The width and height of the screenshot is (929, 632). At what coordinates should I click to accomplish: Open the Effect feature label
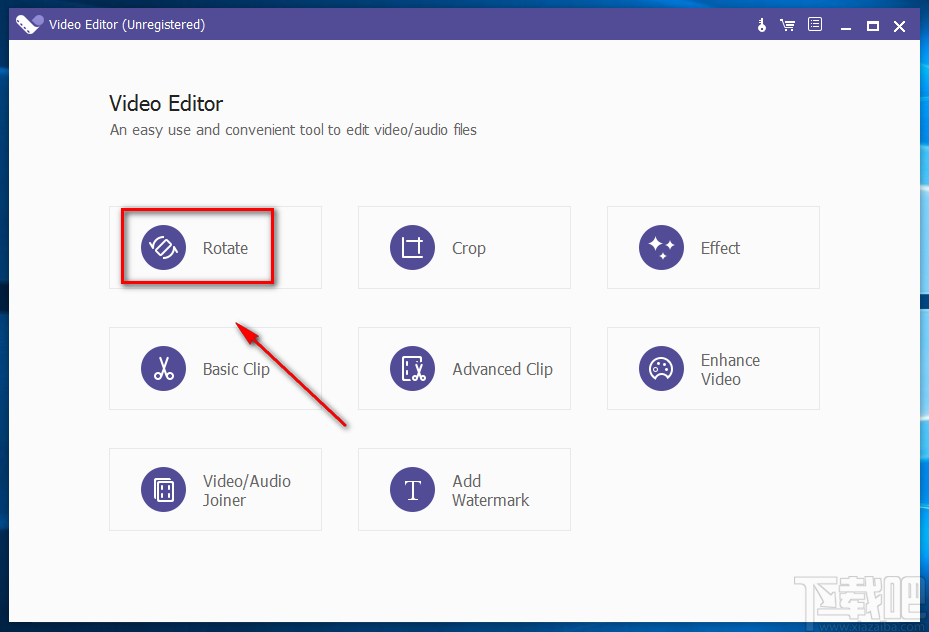(720, 248)
